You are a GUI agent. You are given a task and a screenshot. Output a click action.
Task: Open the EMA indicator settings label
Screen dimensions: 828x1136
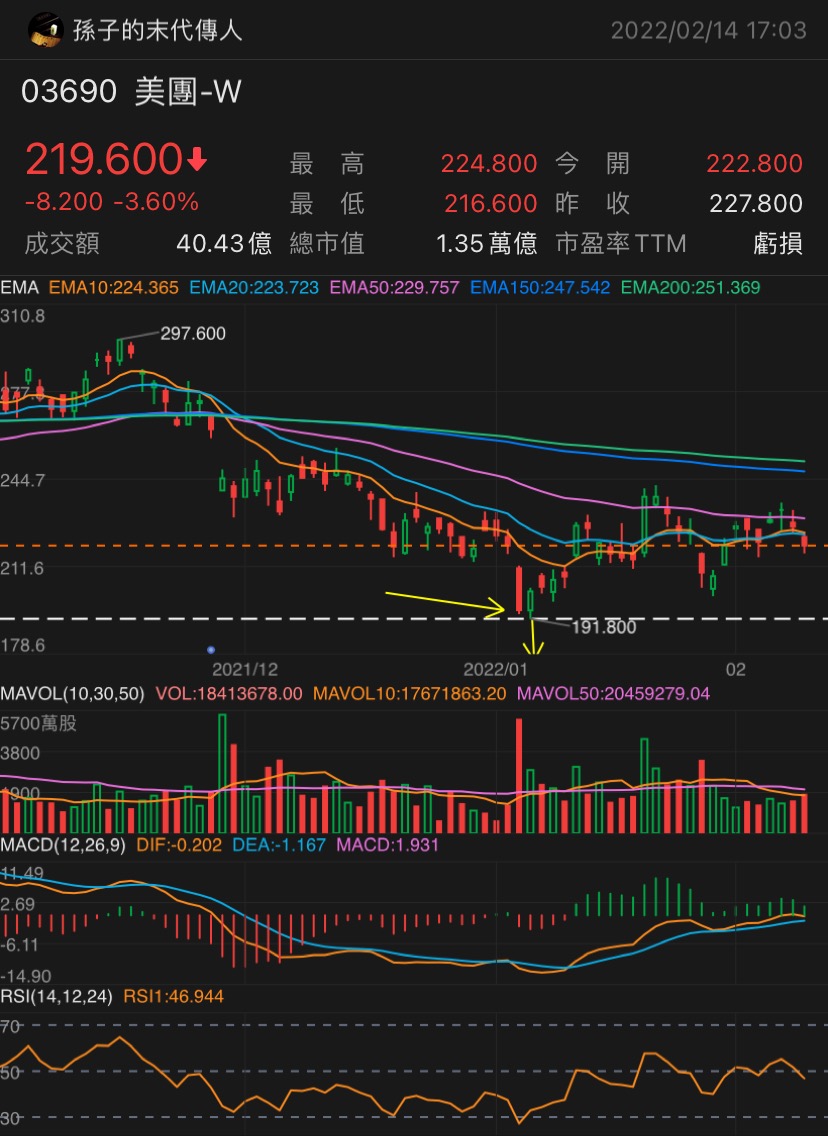[20, 288]
